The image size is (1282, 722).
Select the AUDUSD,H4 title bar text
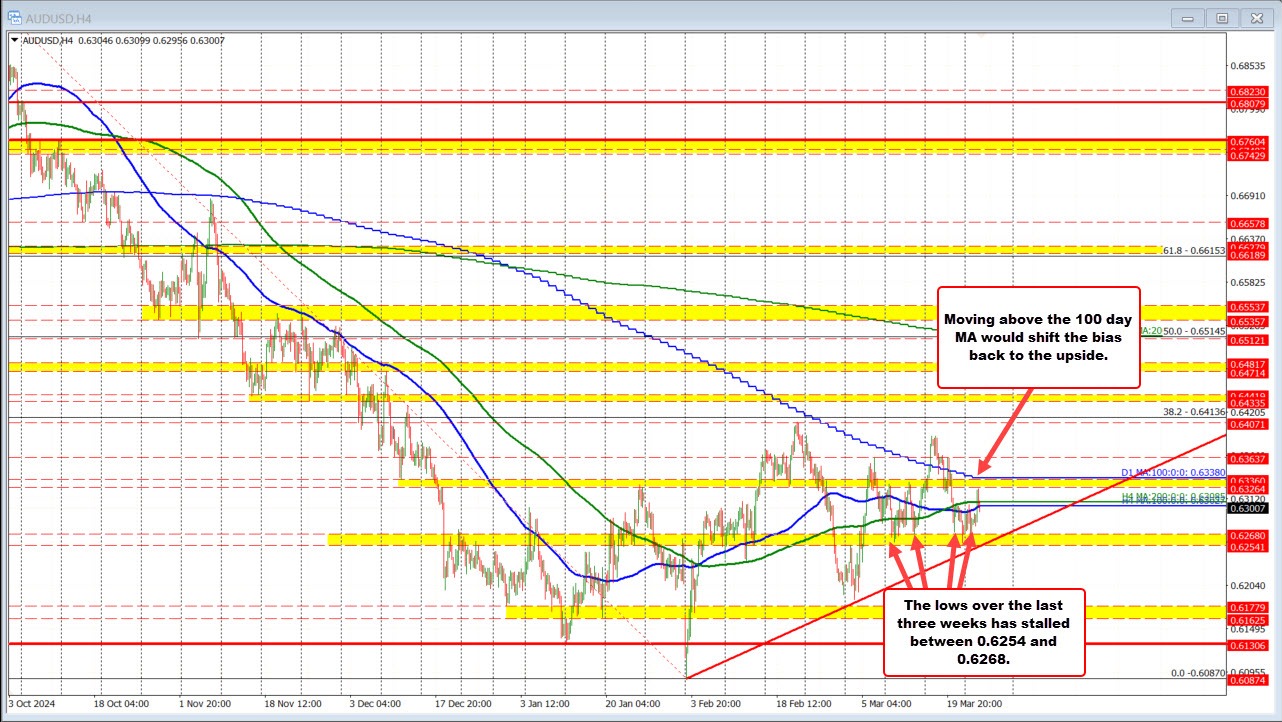point(59,17)
